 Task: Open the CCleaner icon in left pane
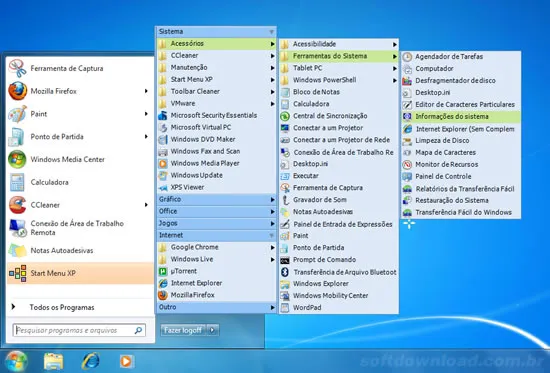pyautogui.click(x=18, y=205)
